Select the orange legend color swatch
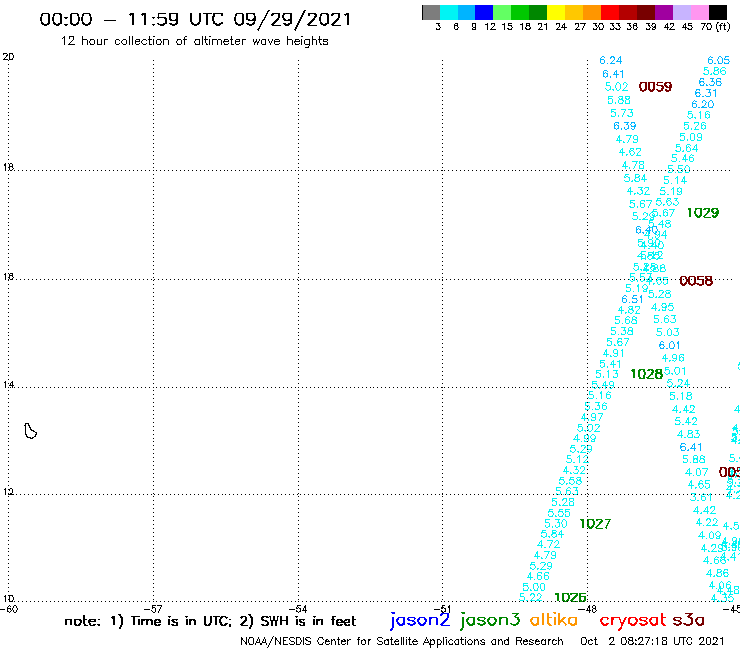The height and width of the screenshot is (650, 740). [x=592, y=12]
